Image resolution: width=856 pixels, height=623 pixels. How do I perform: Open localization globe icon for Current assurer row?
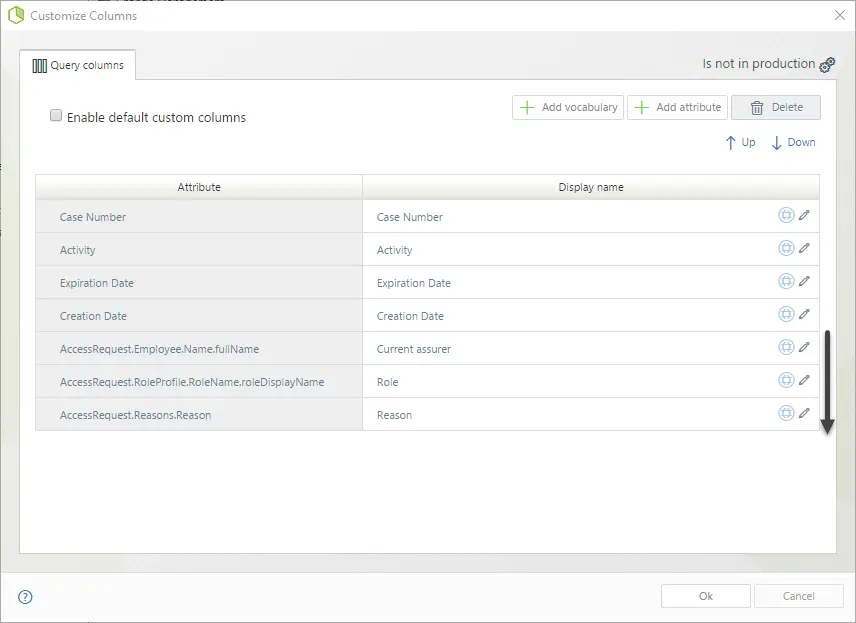coord(786,347)
